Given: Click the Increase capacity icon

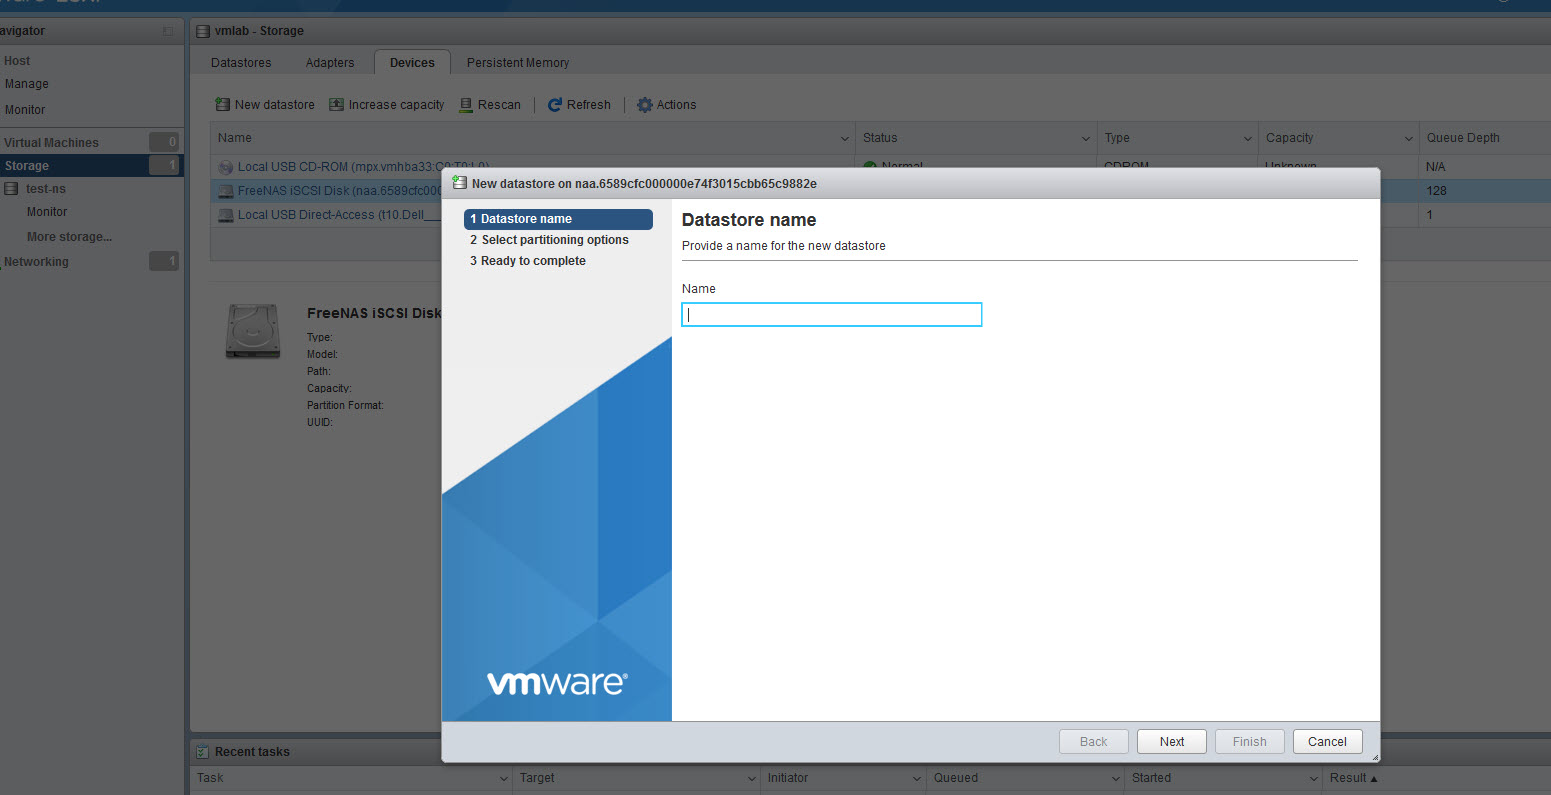Looking at the screenshot, I should pyautogui.click(x=337, y=105).
